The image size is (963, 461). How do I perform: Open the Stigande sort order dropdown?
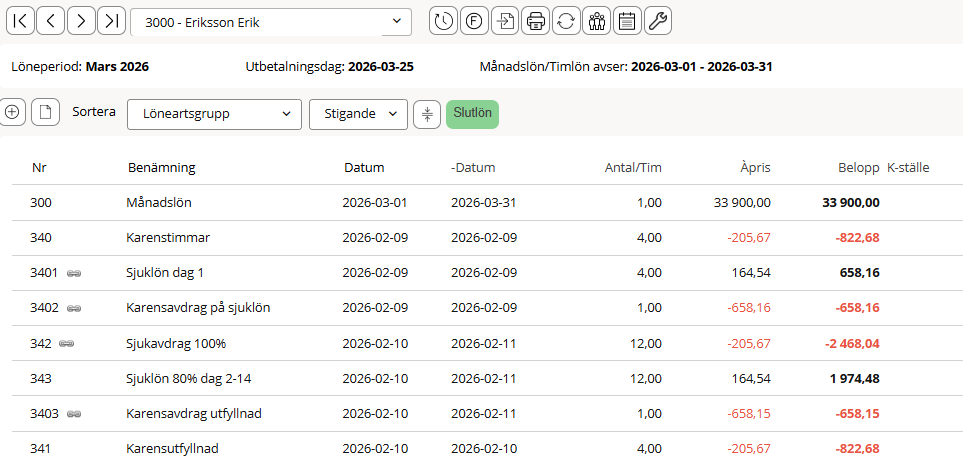(358, 114)
